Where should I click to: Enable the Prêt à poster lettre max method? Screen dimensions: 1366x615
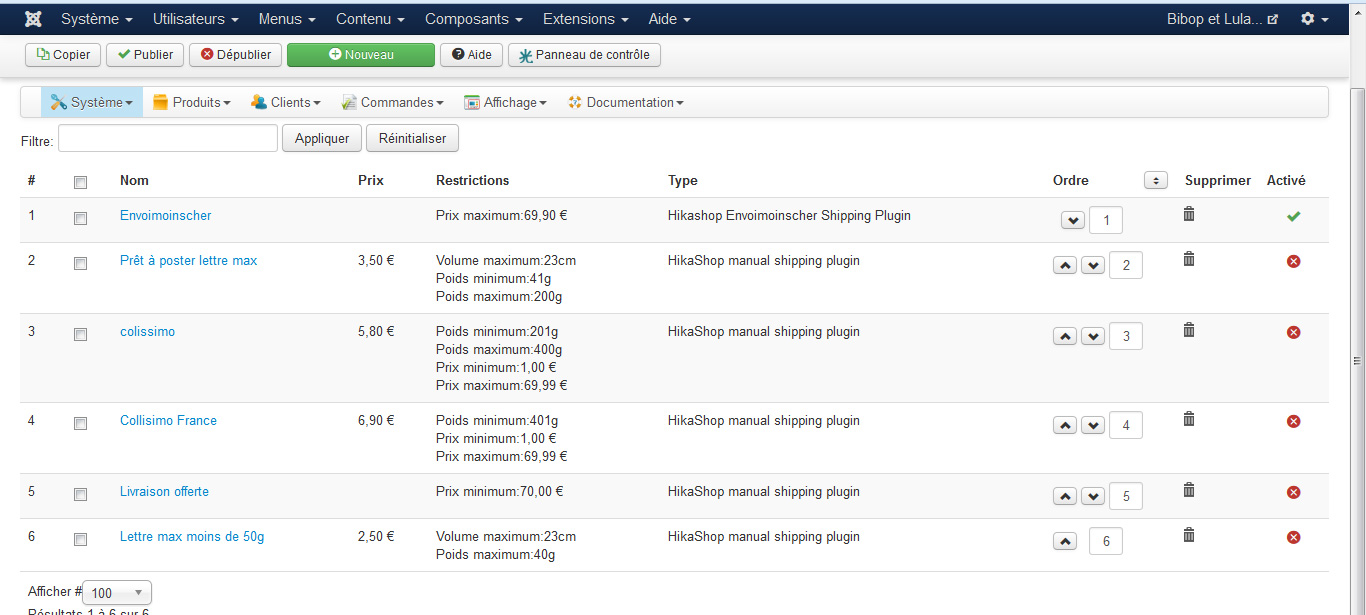coord(1293,261)
